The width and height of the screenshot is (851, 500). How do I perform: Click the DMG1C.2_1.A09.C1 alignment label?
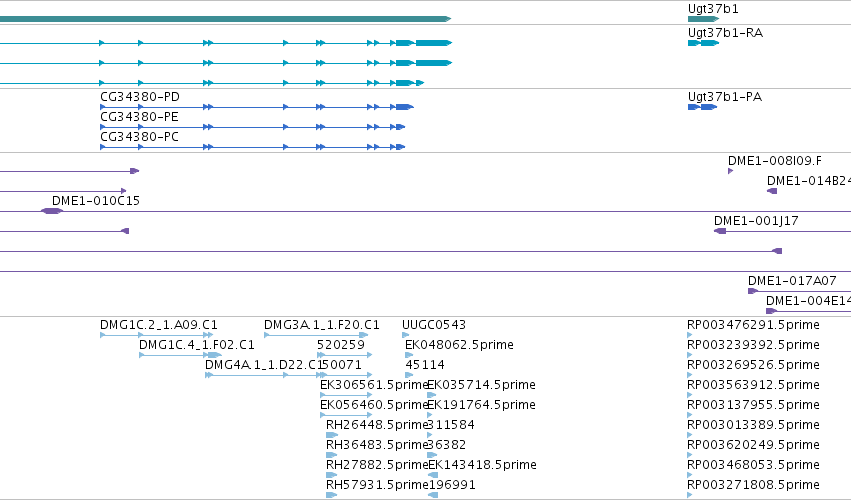[158, 325]
